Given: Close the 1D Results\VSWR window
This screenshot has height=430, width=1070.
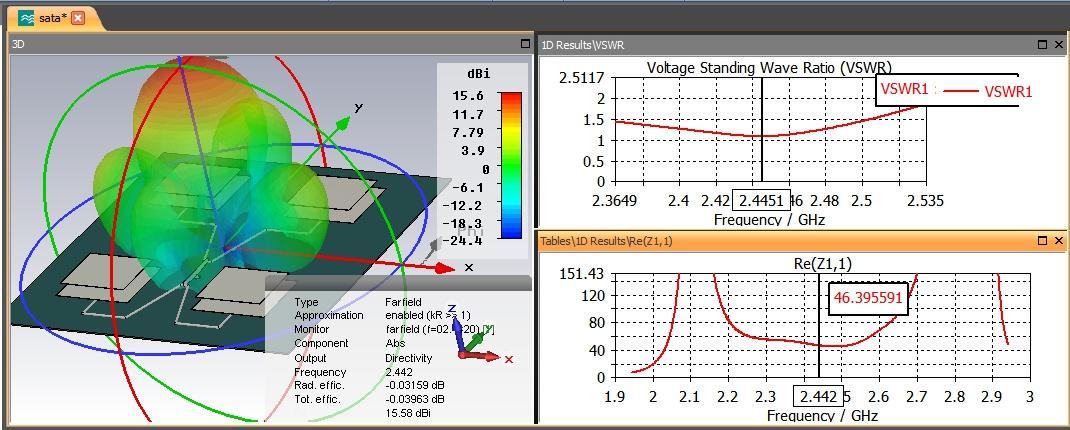Looking at the screenshot, I should [1058, 44].
